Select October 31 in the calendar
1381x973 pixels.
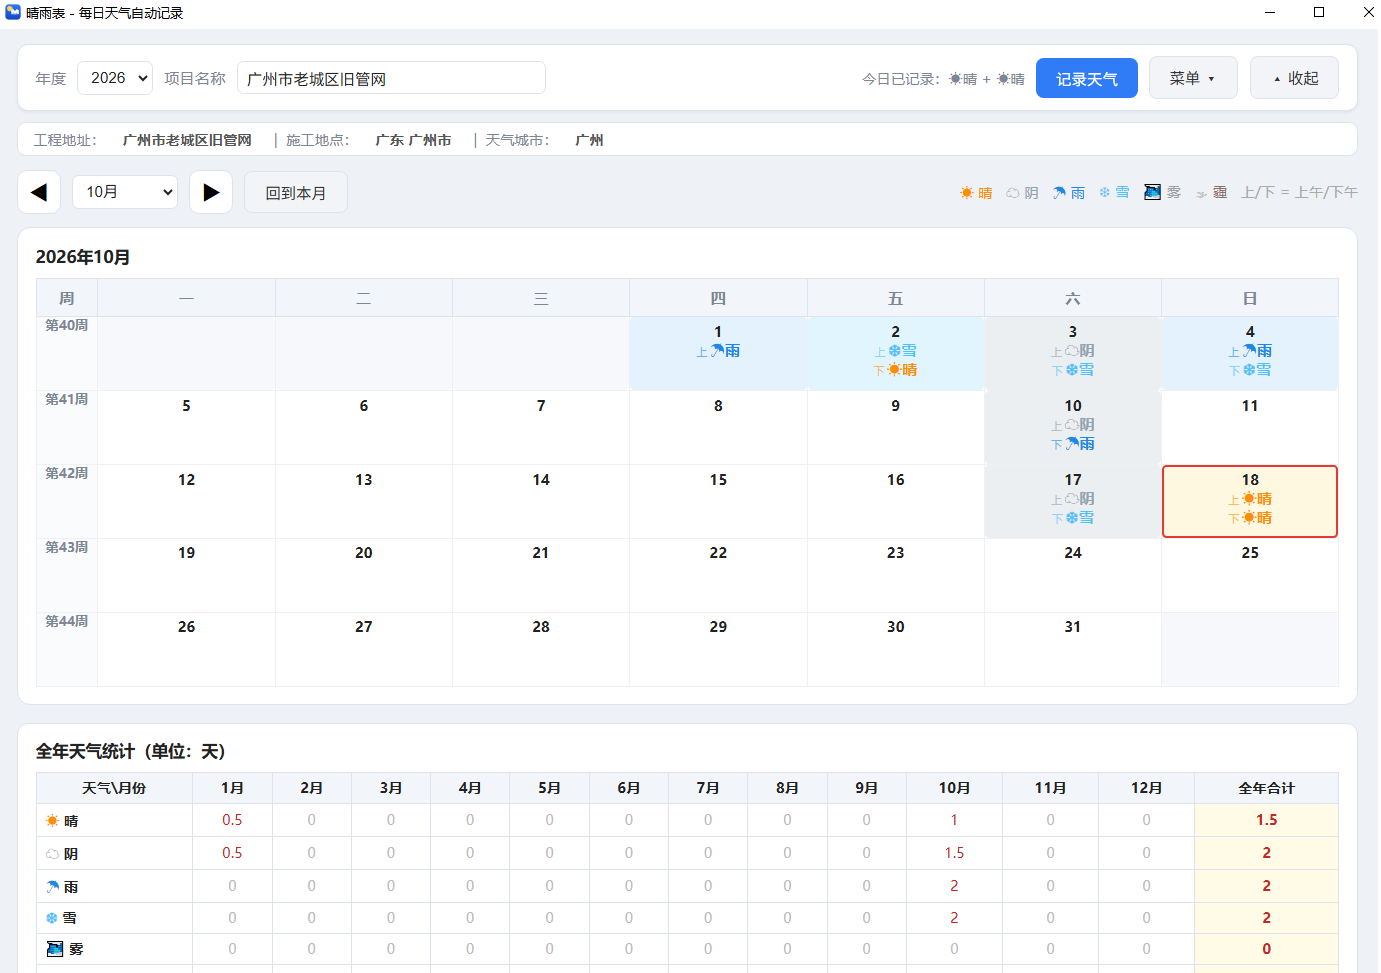(x=1073, y=649)
